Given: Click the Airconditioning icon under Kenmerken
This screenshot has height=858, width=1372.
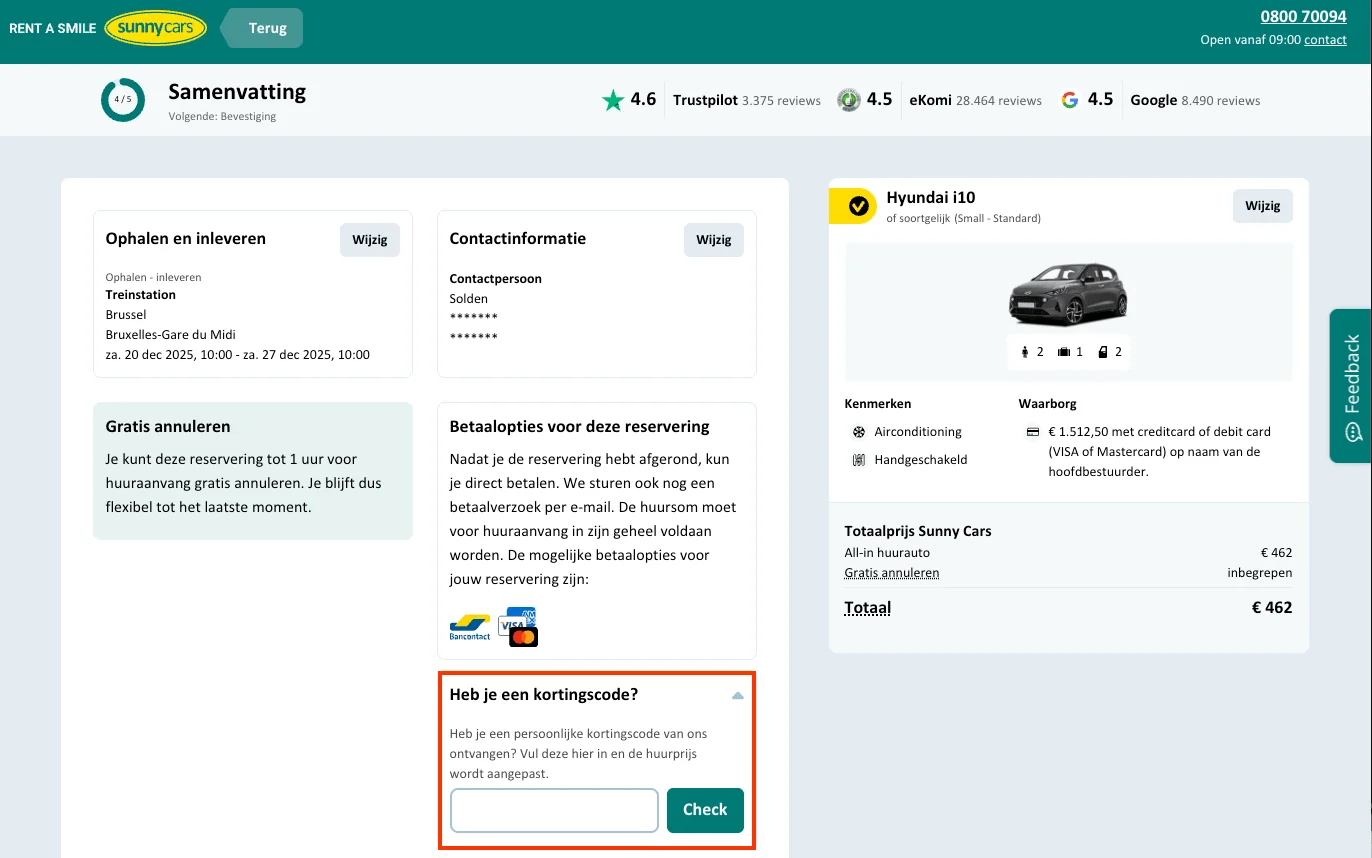Looking at the screenshot, I should click(x=857, y=432).
